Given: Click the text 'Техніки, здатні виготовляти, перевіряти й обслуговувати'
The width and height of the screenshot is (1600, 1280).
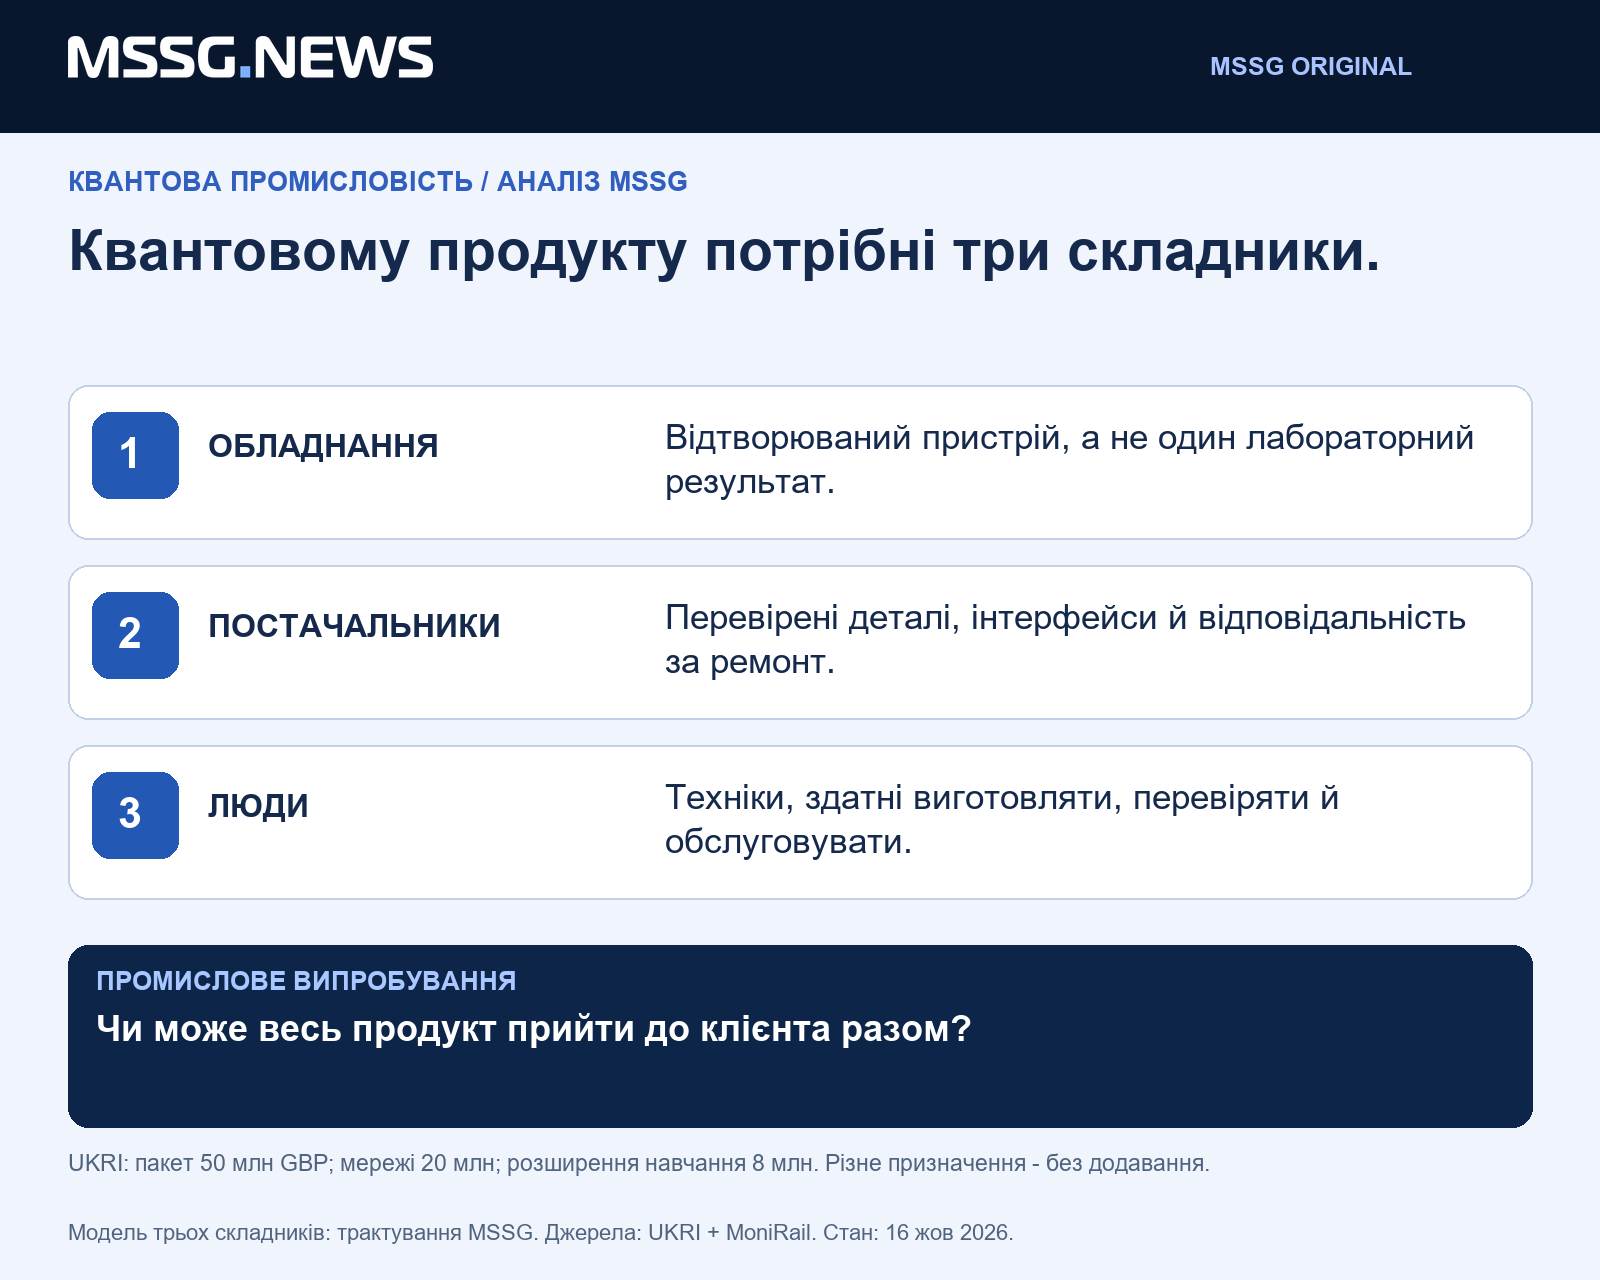Looking at the screenshot, I should coord(1002,819).
